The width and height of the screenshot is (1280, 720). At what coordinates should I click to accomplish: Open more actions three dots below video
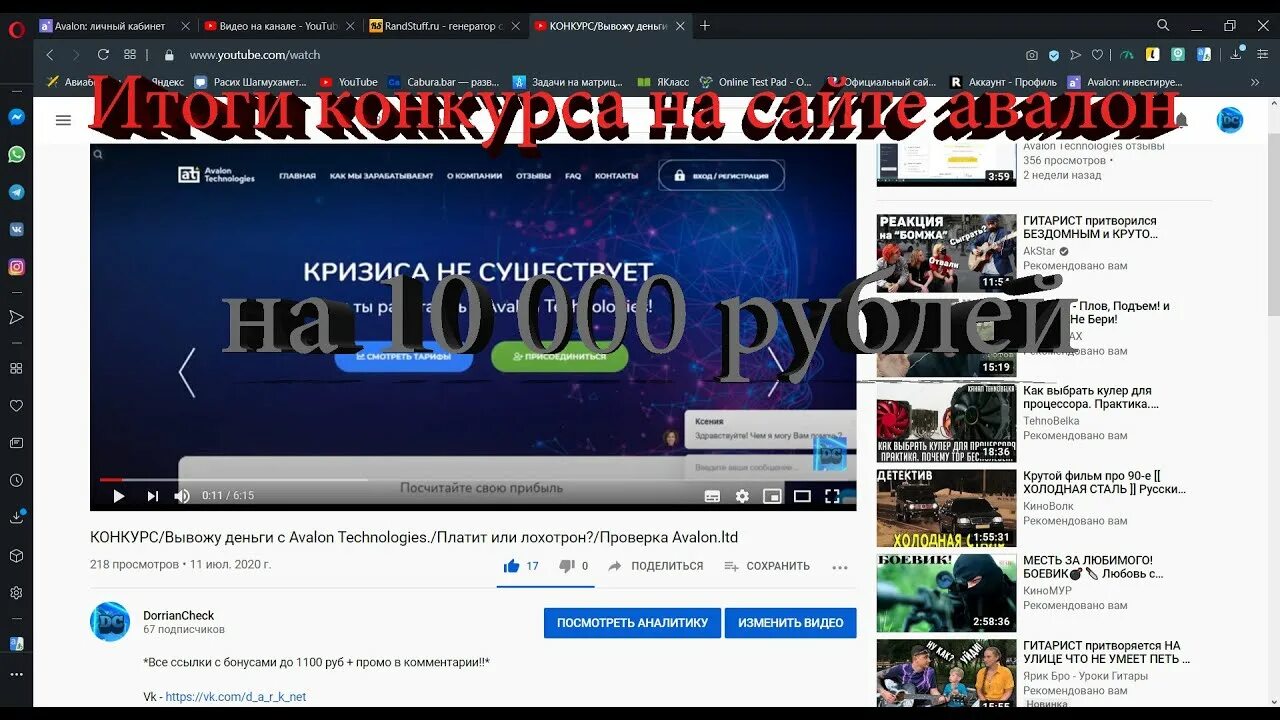(840, 566)
